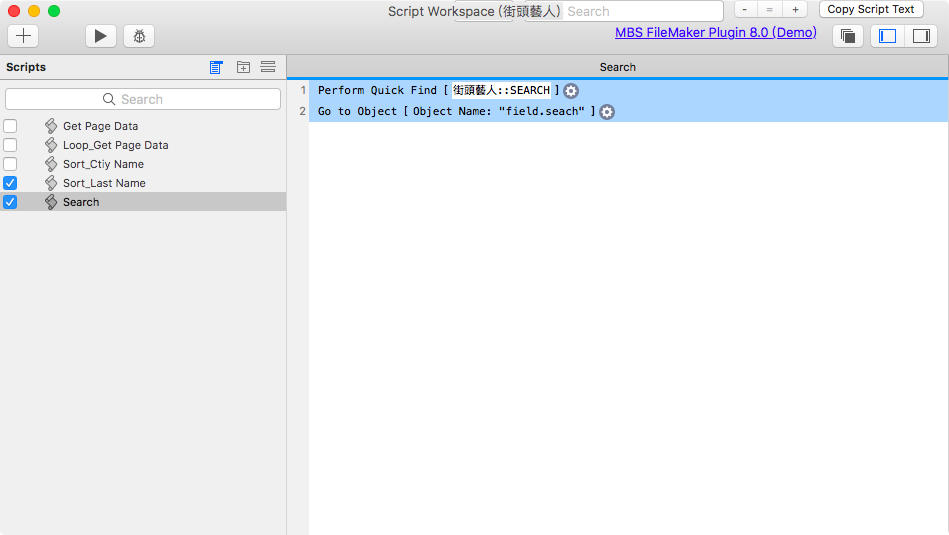949x535 pixels.
Task: Toggle the right steps pane
Action: point(921,36)
